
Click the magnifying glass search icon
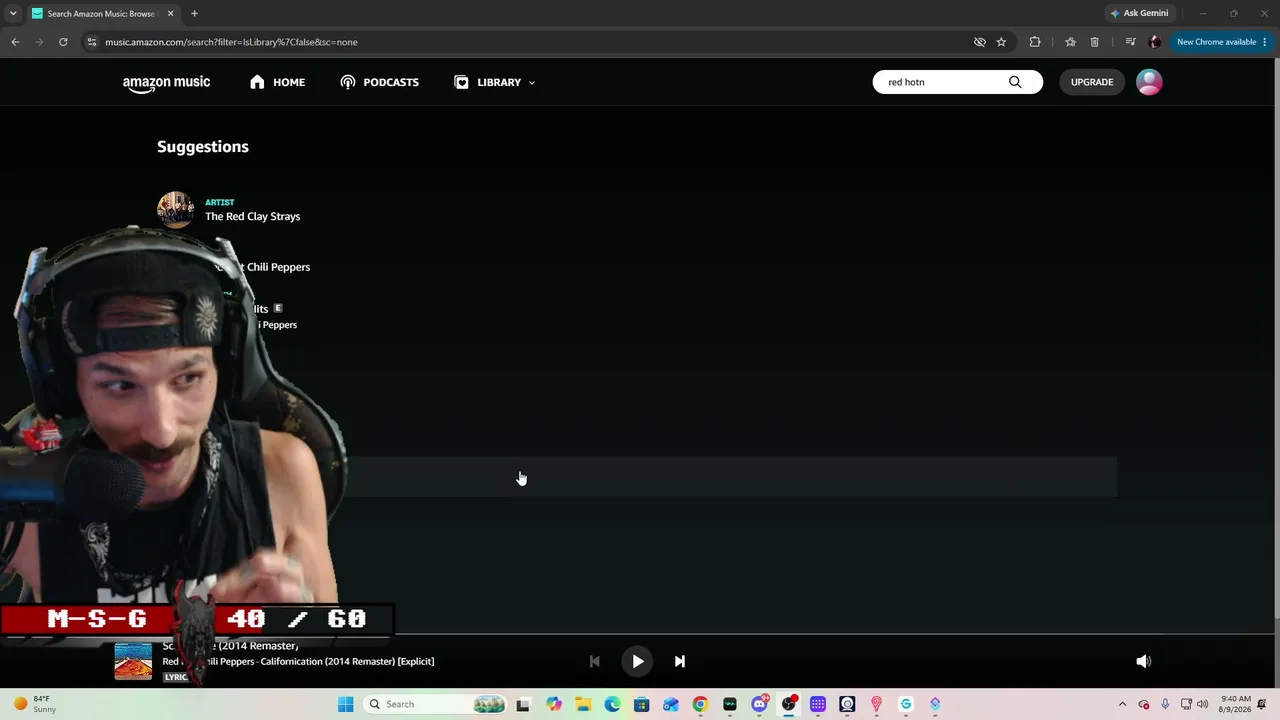1015,82
